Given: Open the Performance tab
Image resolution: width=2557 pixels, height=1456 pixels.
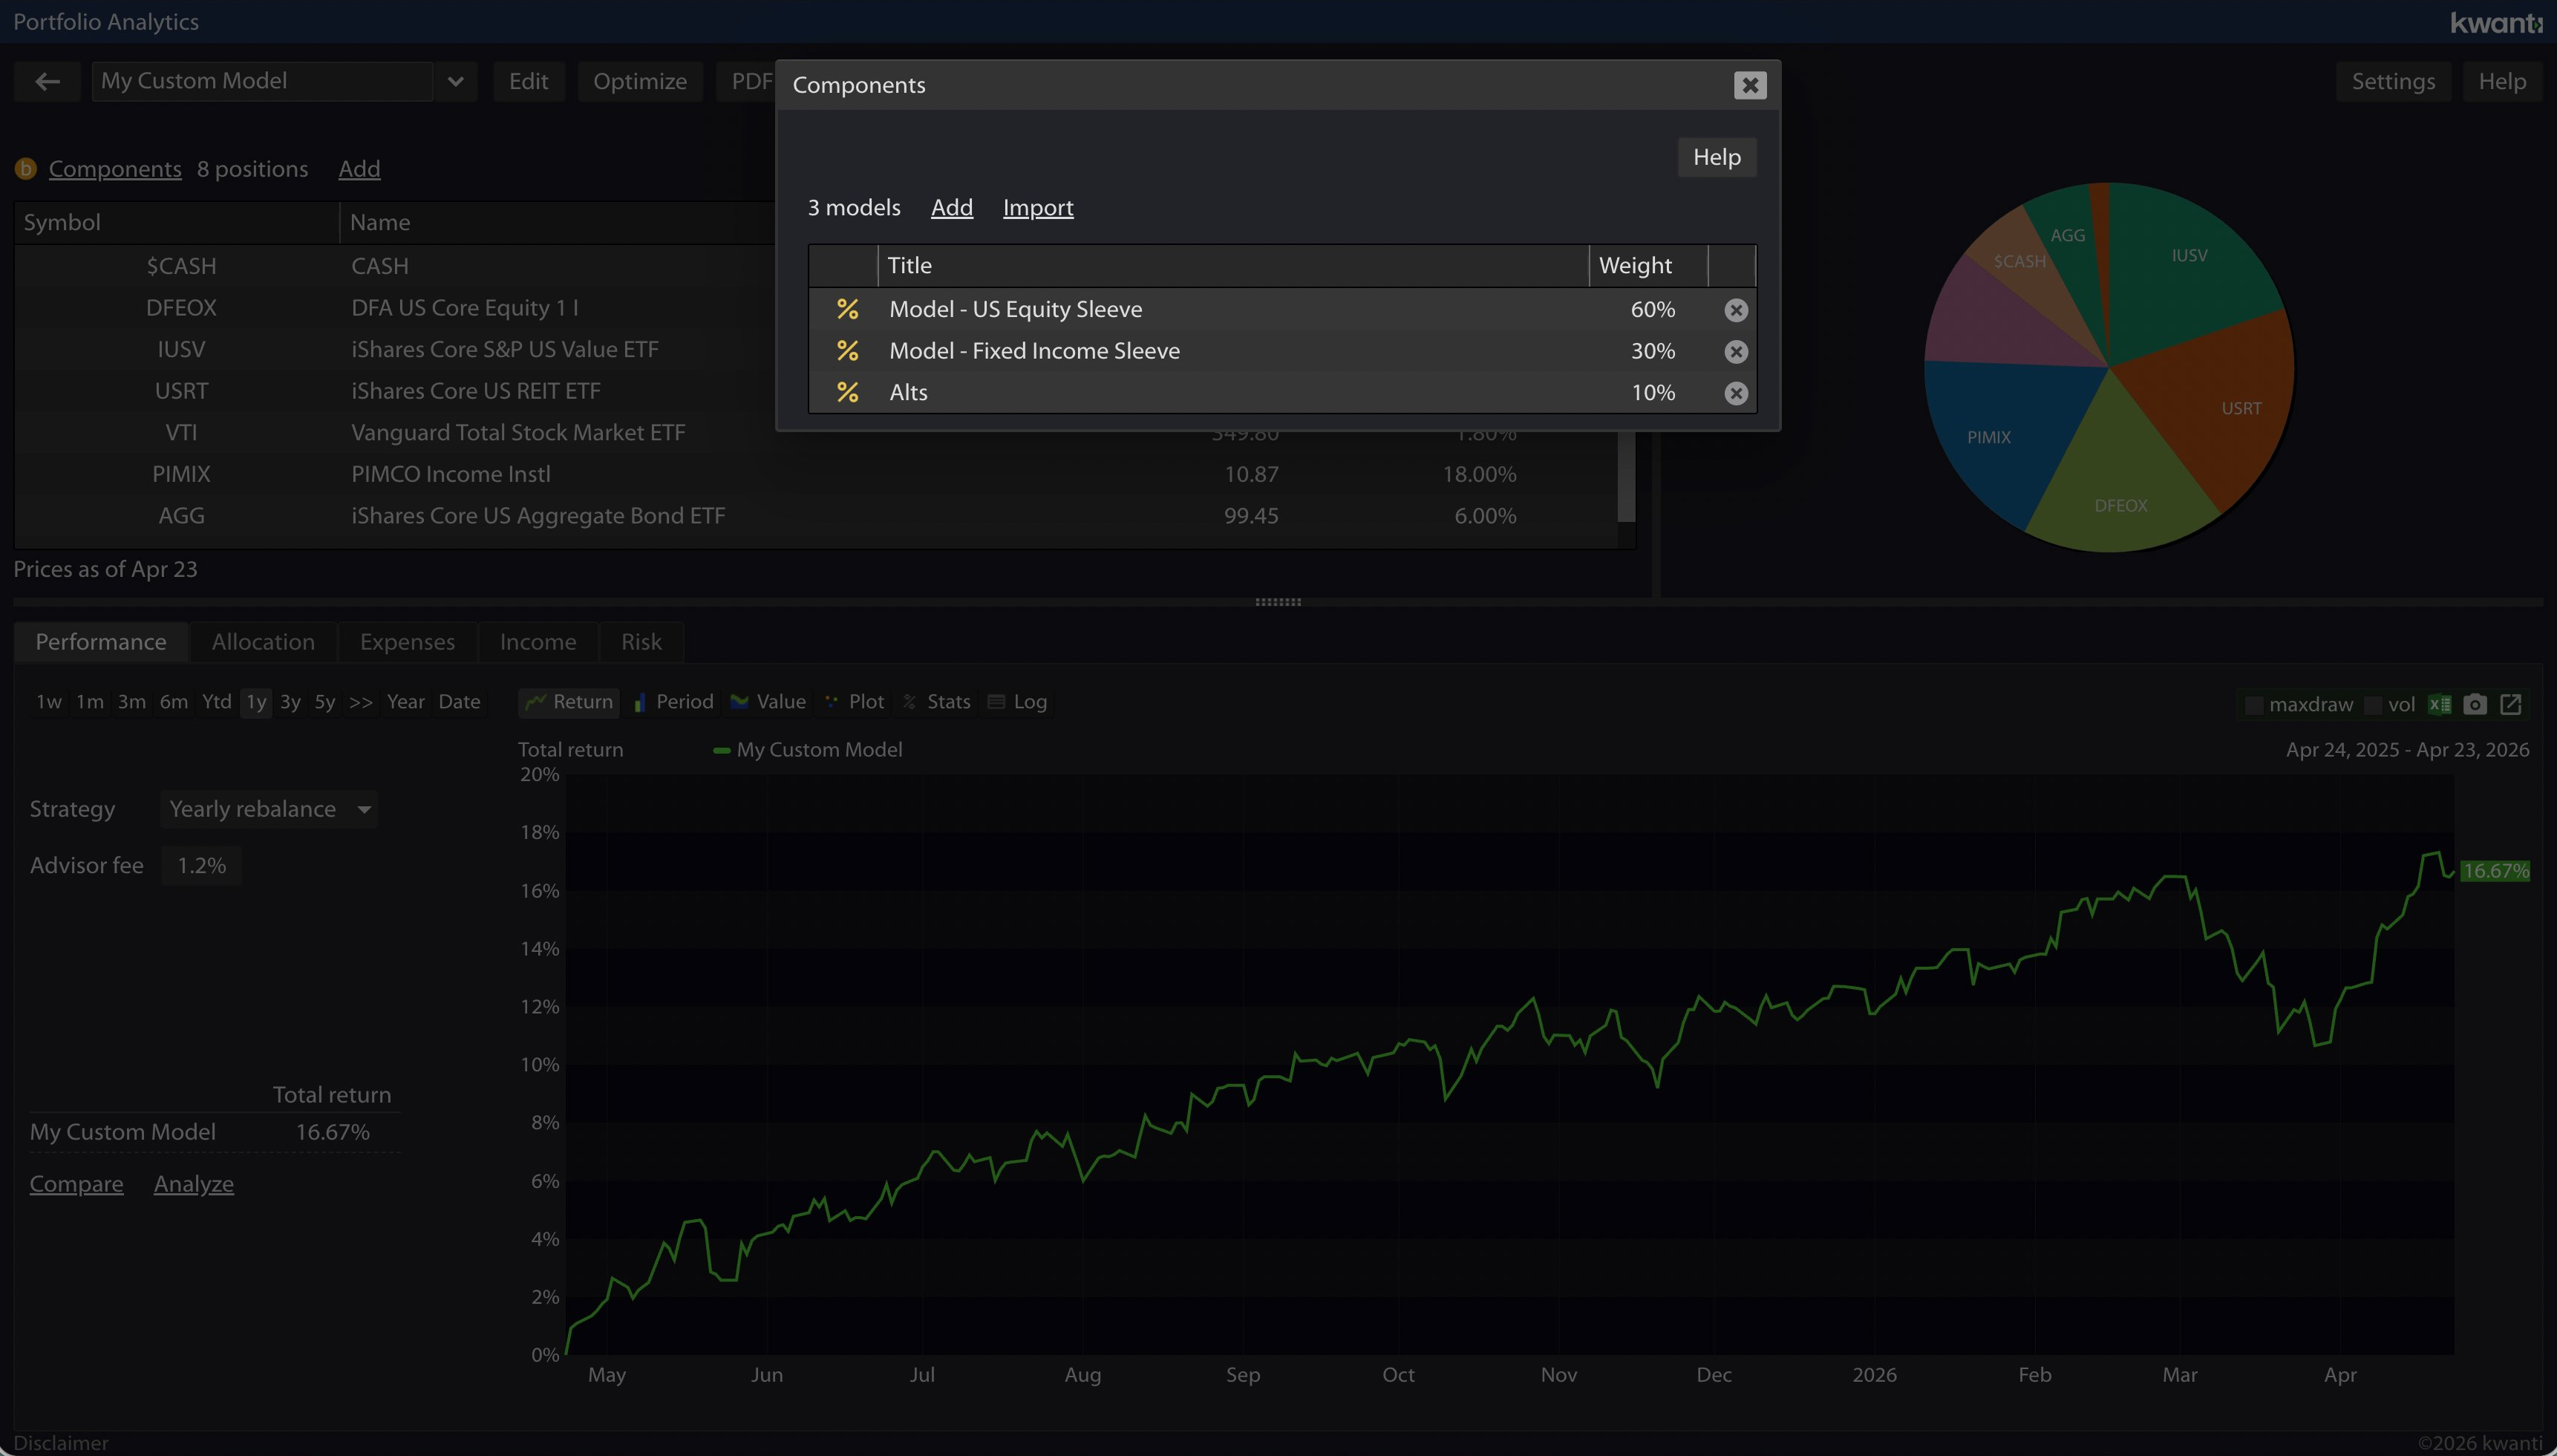Looking at the screenshot, I should click(101, 642).
